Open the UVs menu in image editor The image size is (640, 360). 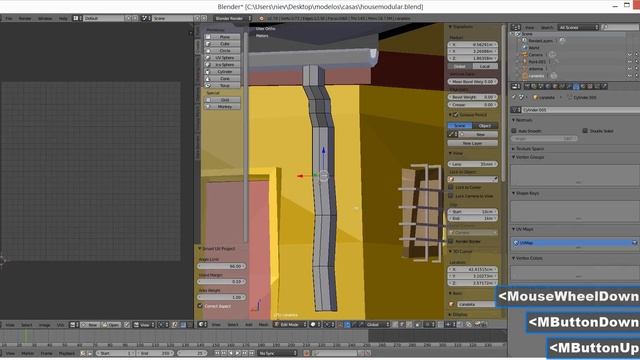click(x=60, y=325)
